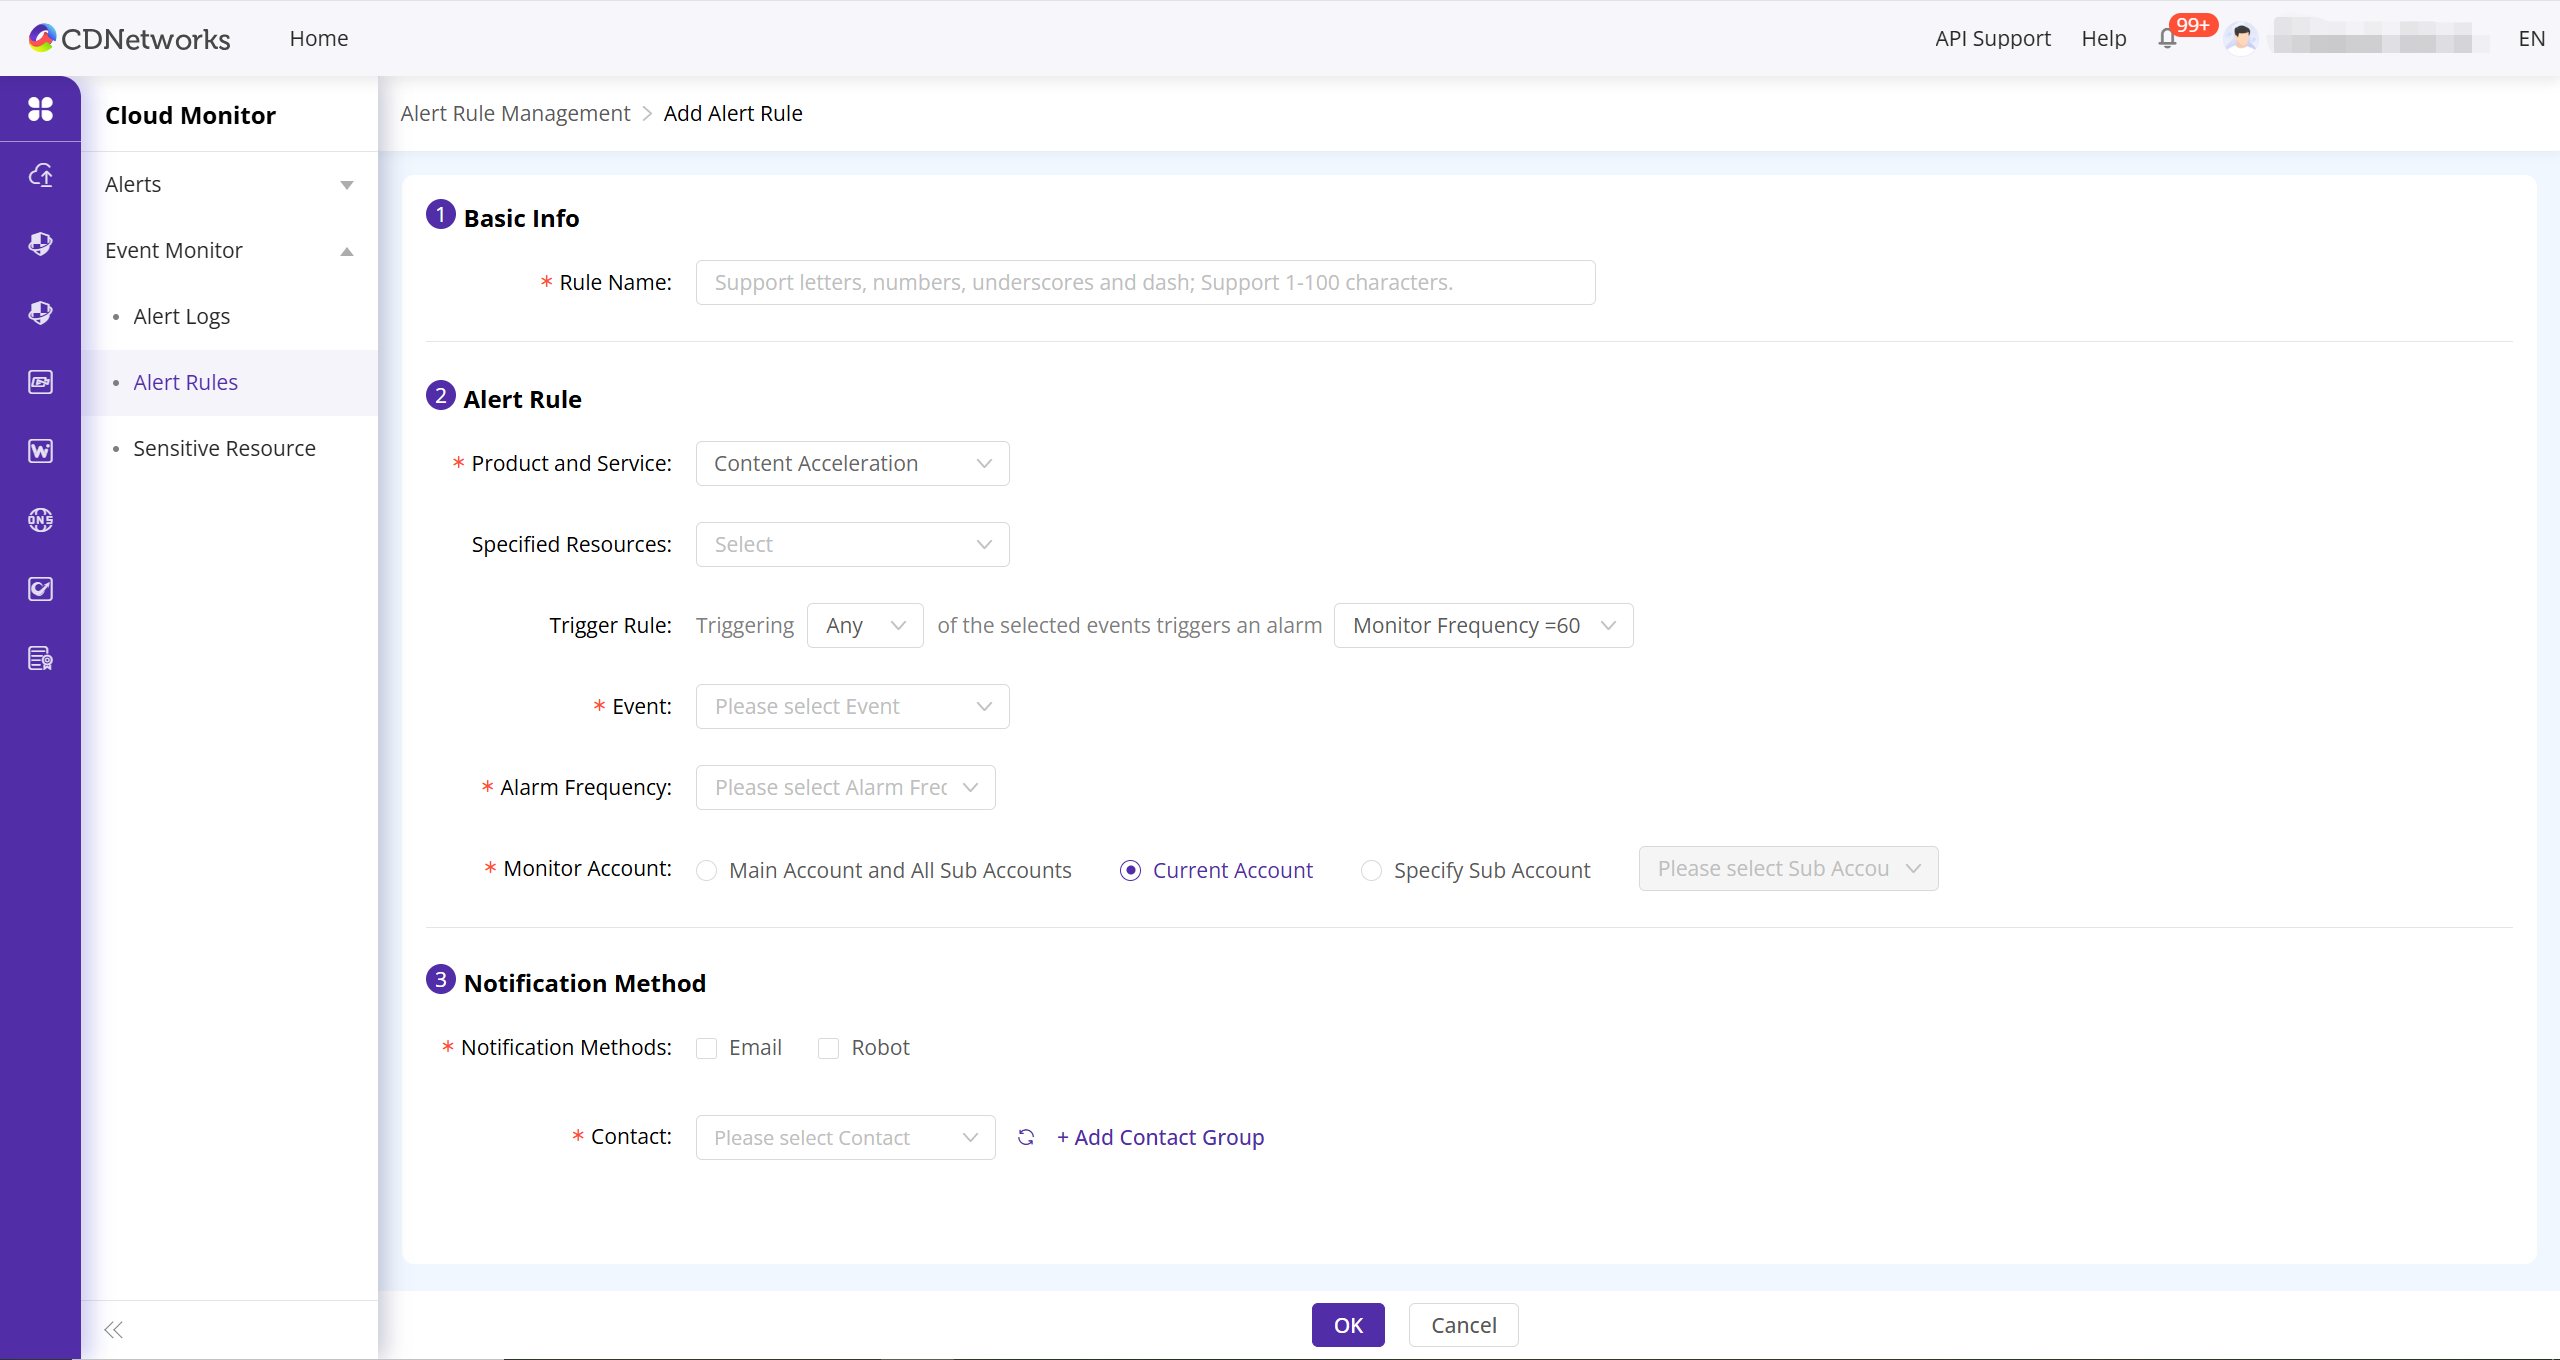The image size is (2560, 1360).
Task: Click the checkmark monitor sidebar icon
Action: (x=40, y=589)
